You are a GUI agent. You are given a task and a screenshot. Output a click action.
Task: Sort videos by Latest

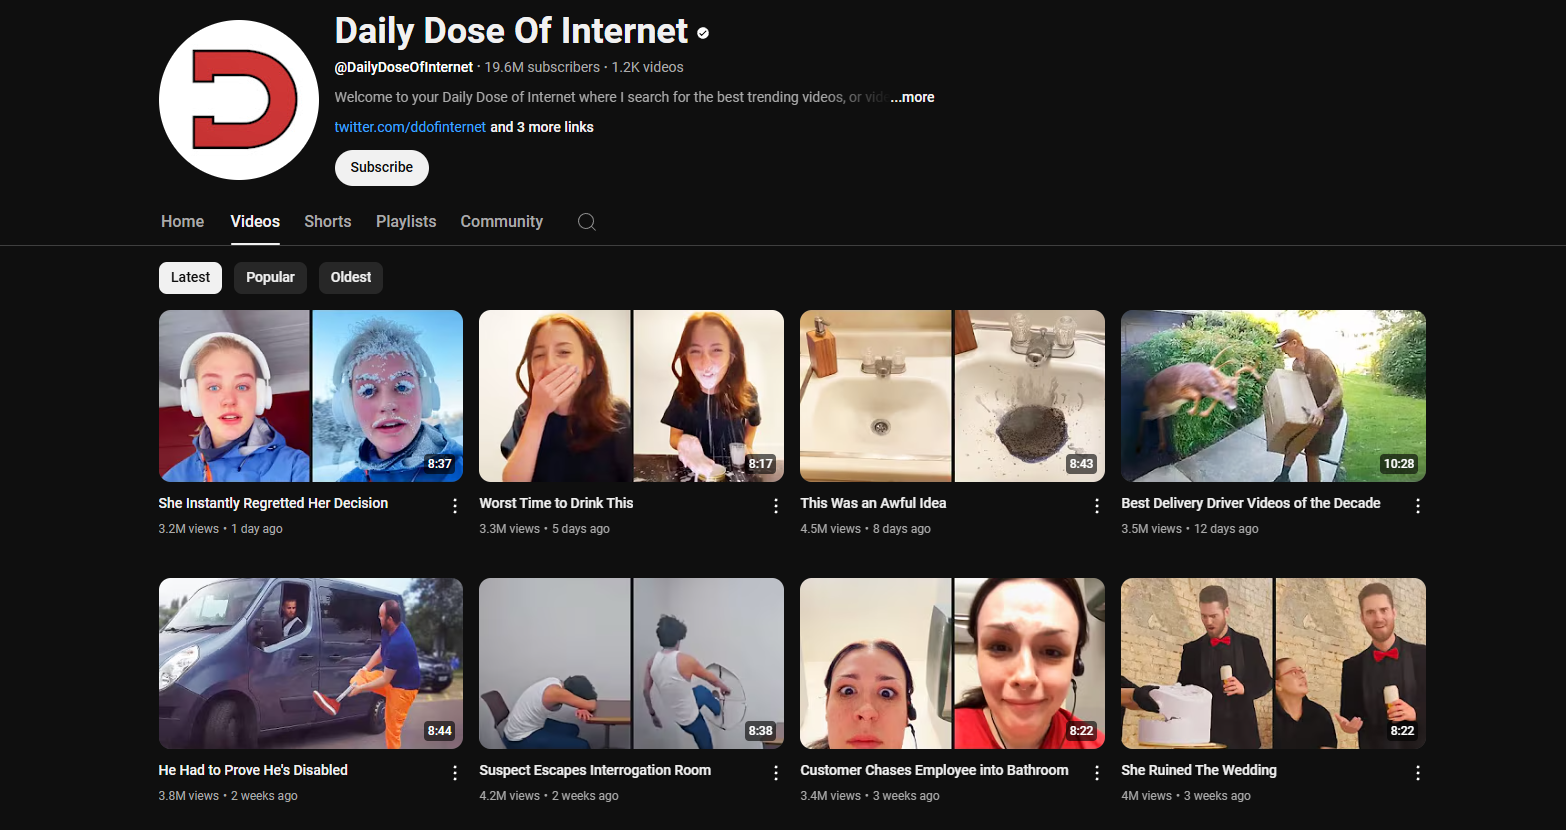click(190, 277)
